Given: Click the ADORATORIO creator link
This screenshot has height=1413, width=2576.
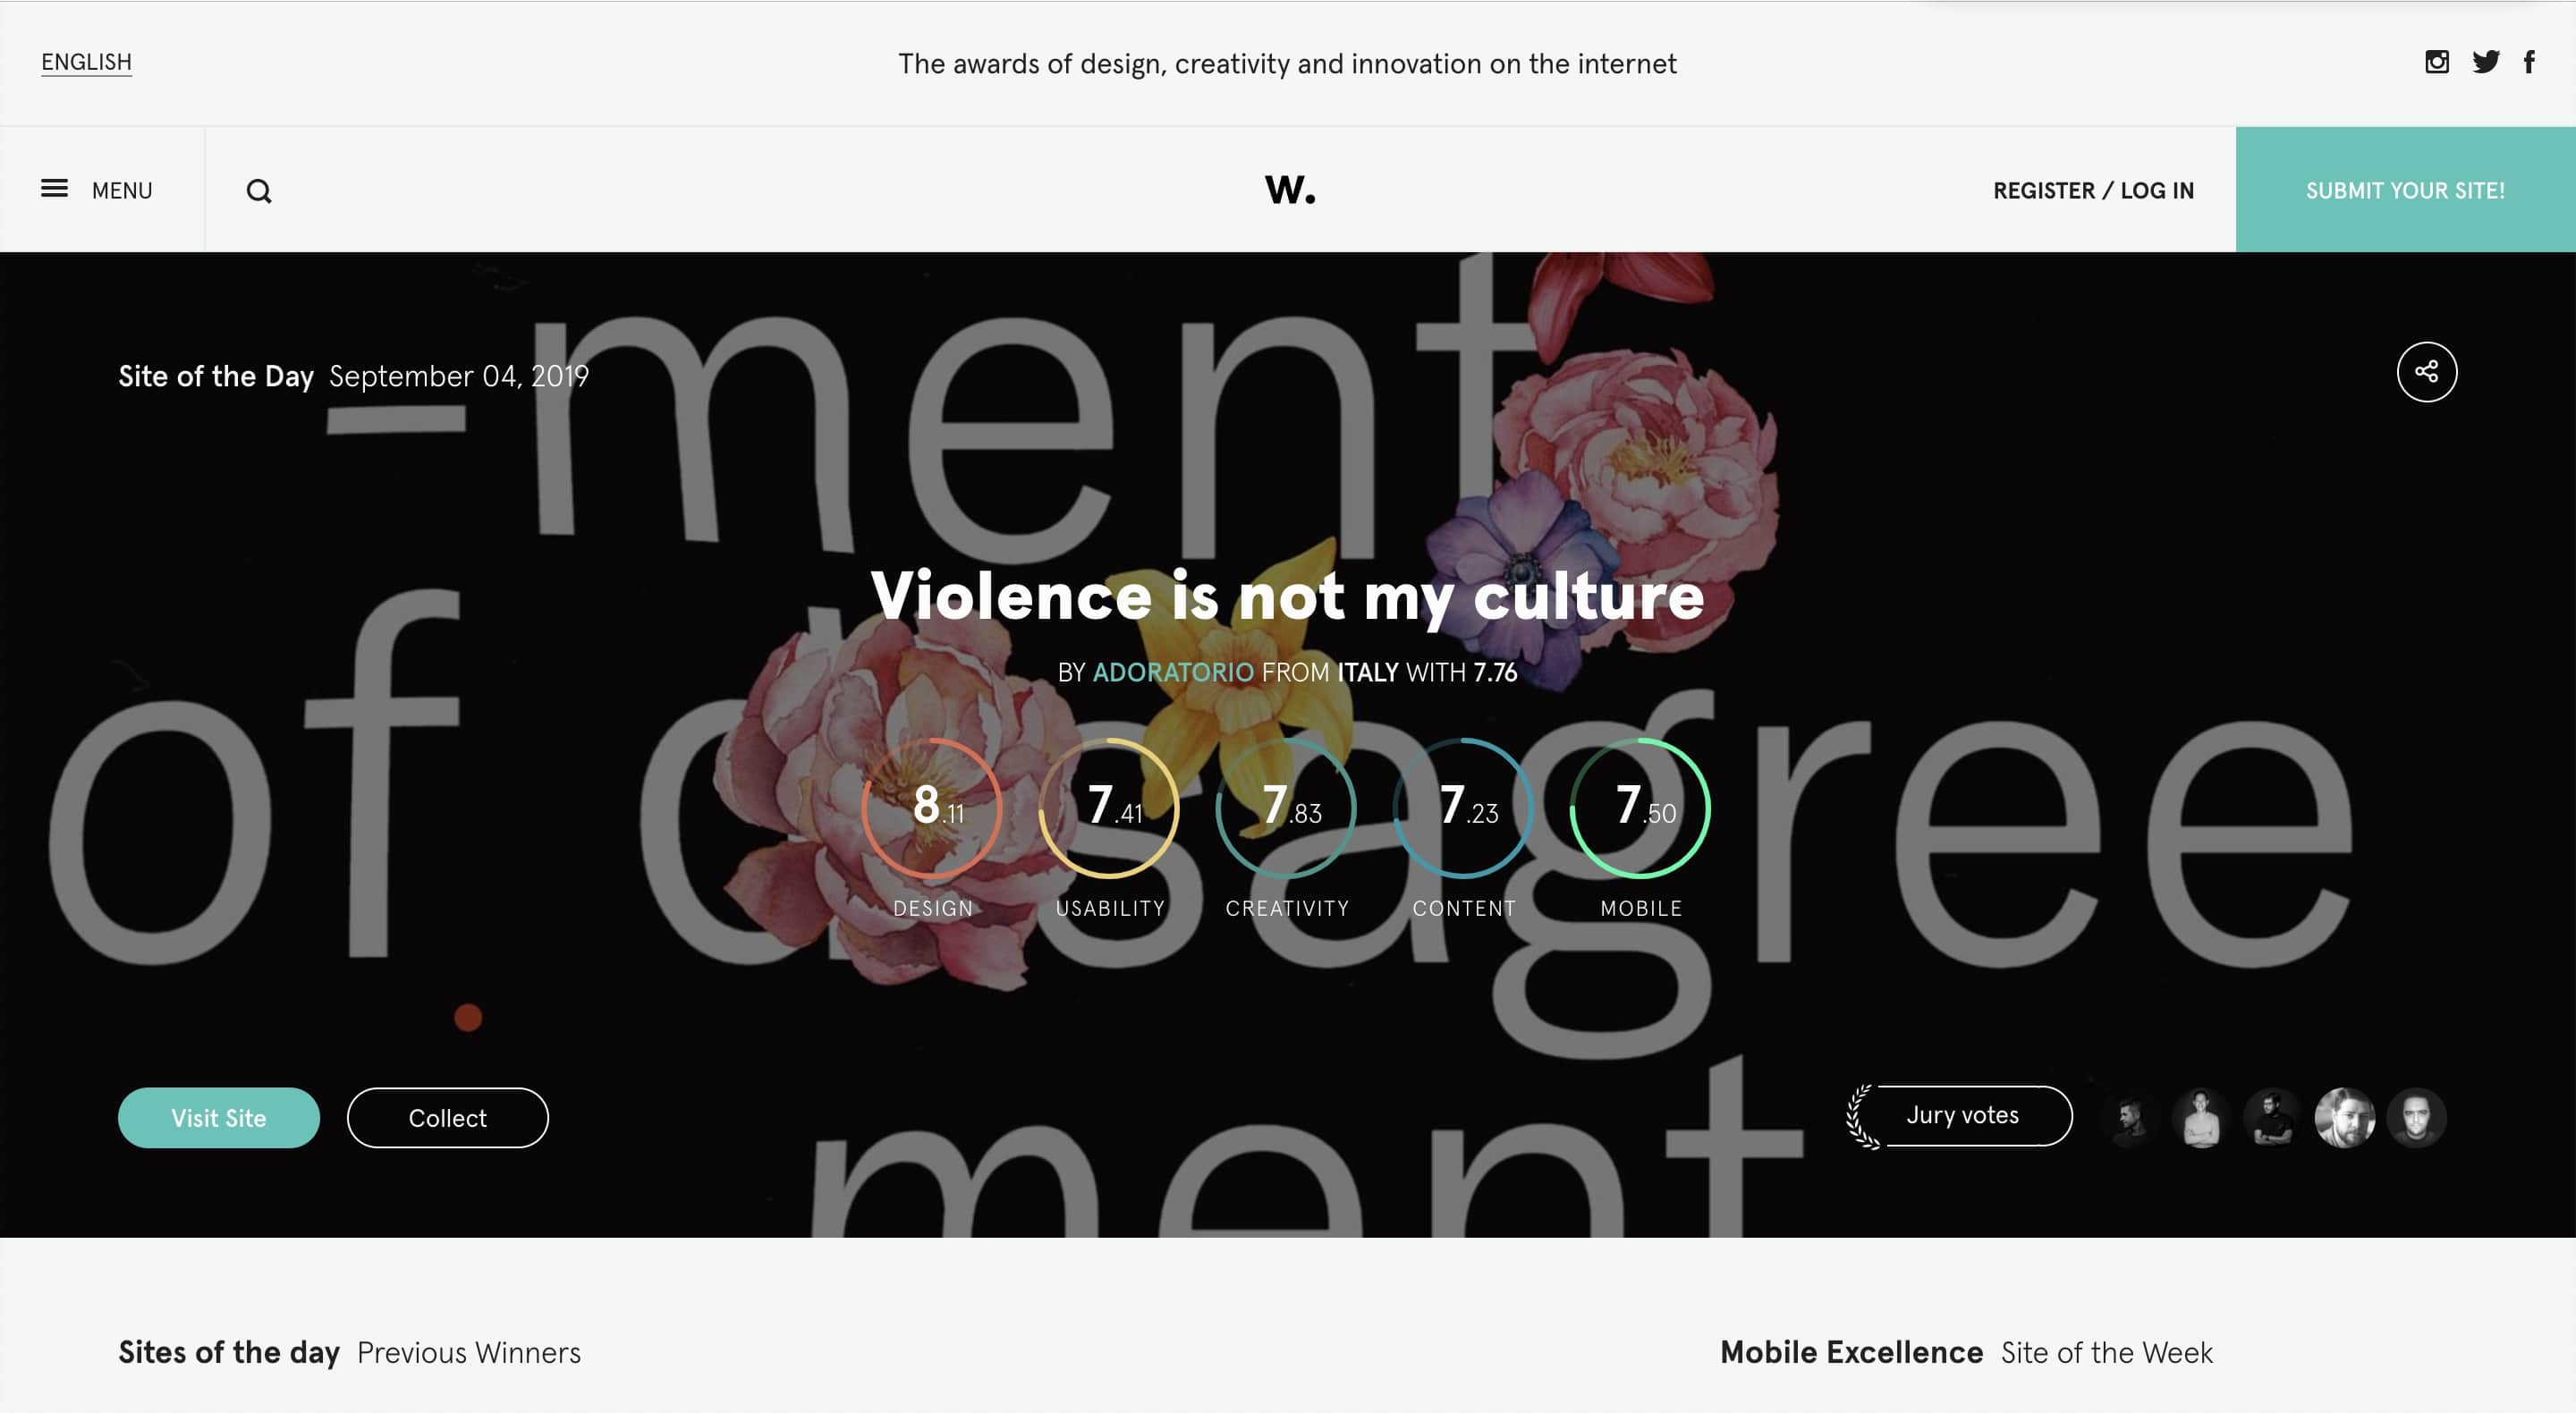Looking at the screenshot, I should [1173, 672].
